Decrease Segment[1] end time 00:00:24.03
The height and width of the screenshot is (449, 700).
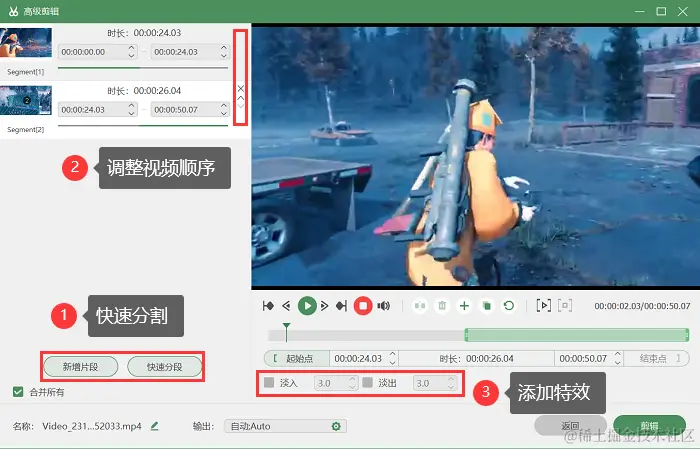224,56
